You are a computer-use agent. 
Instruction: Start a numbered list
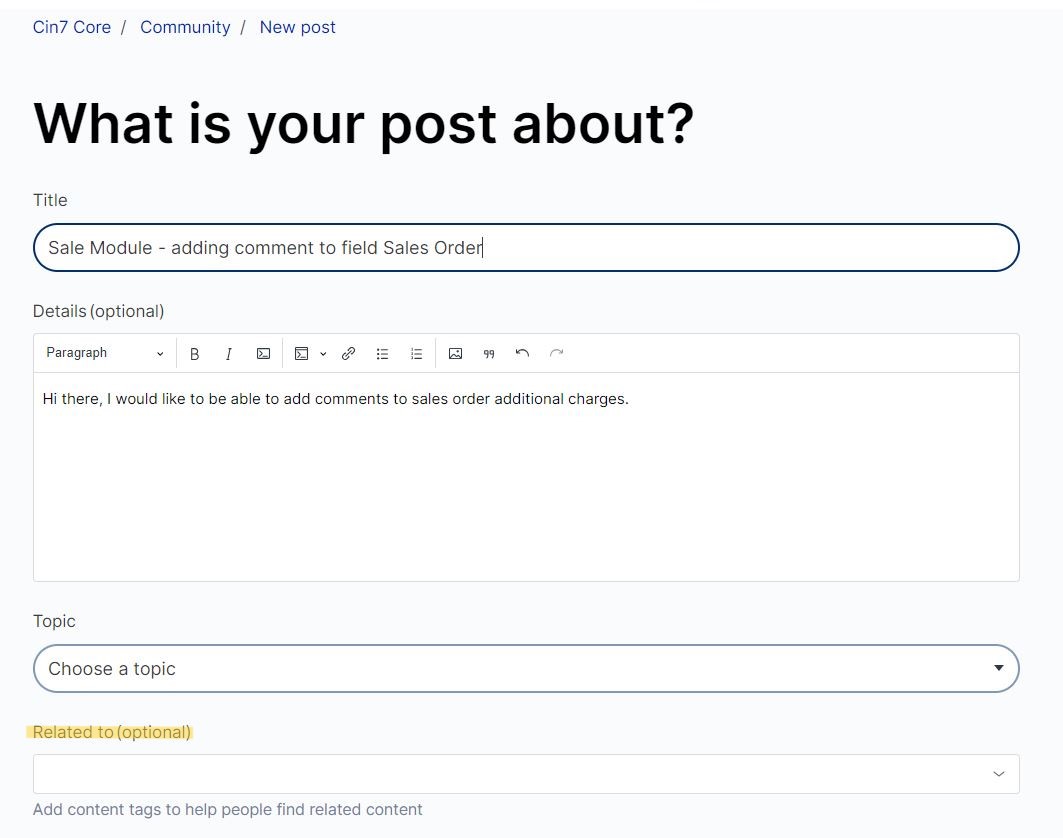(x=416, y=354)
